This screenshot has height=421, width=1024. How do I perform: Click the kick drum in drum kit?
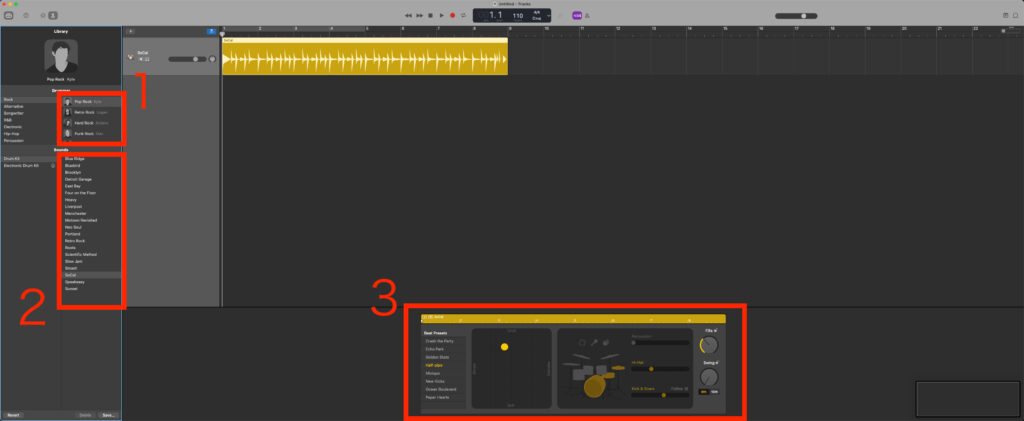point(595,386)
